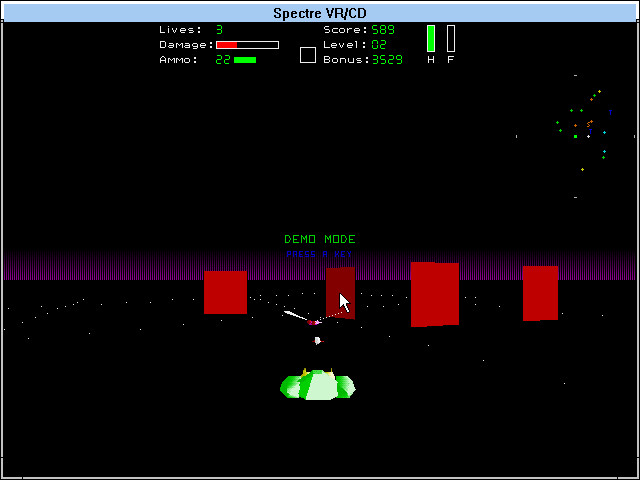Click the widest red pillar
This screenshot has width=640, height=480.
[435, 294]
